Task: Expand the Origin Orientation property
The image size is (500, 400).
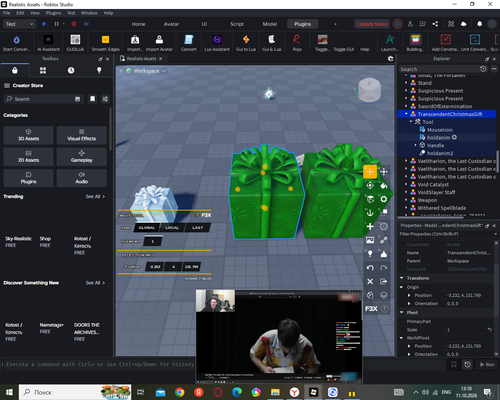Action: coord(409,303)
